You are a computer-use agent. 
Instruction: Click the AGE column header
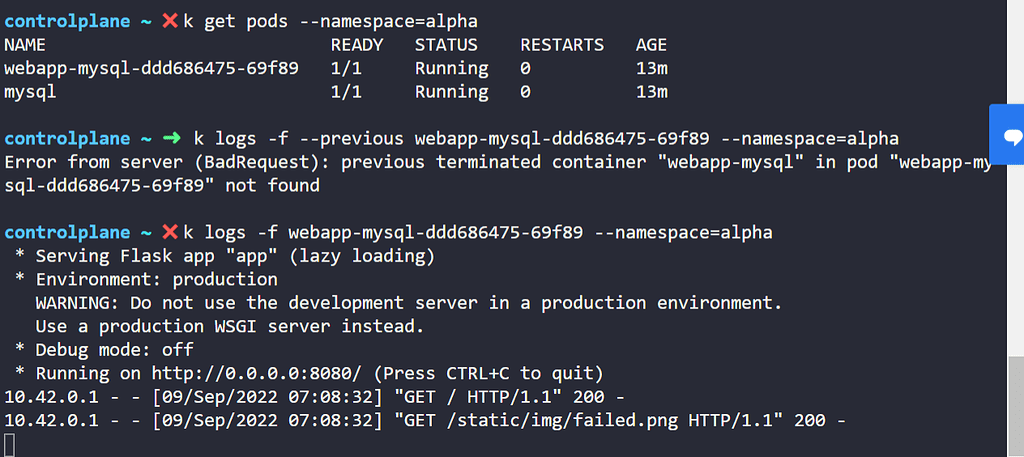tap(651, 45)
